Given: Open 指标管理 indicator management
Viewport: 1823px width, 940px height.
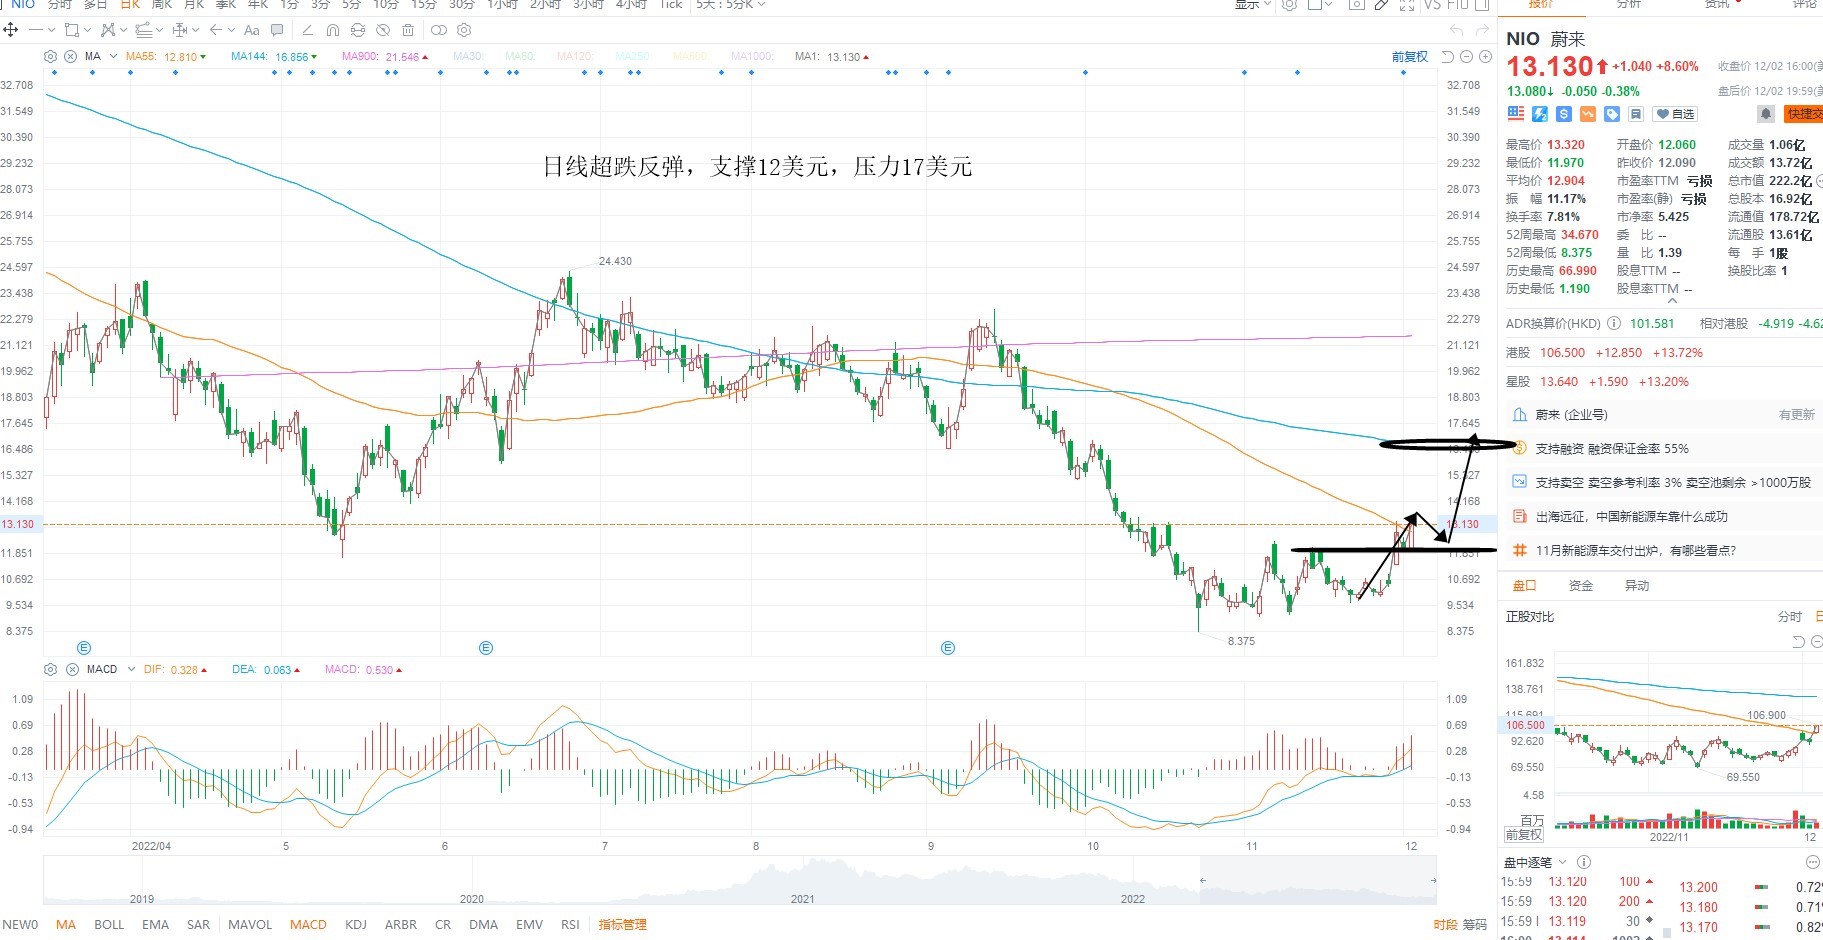Looking at the screenshot, I should click(x=623, y=925).
